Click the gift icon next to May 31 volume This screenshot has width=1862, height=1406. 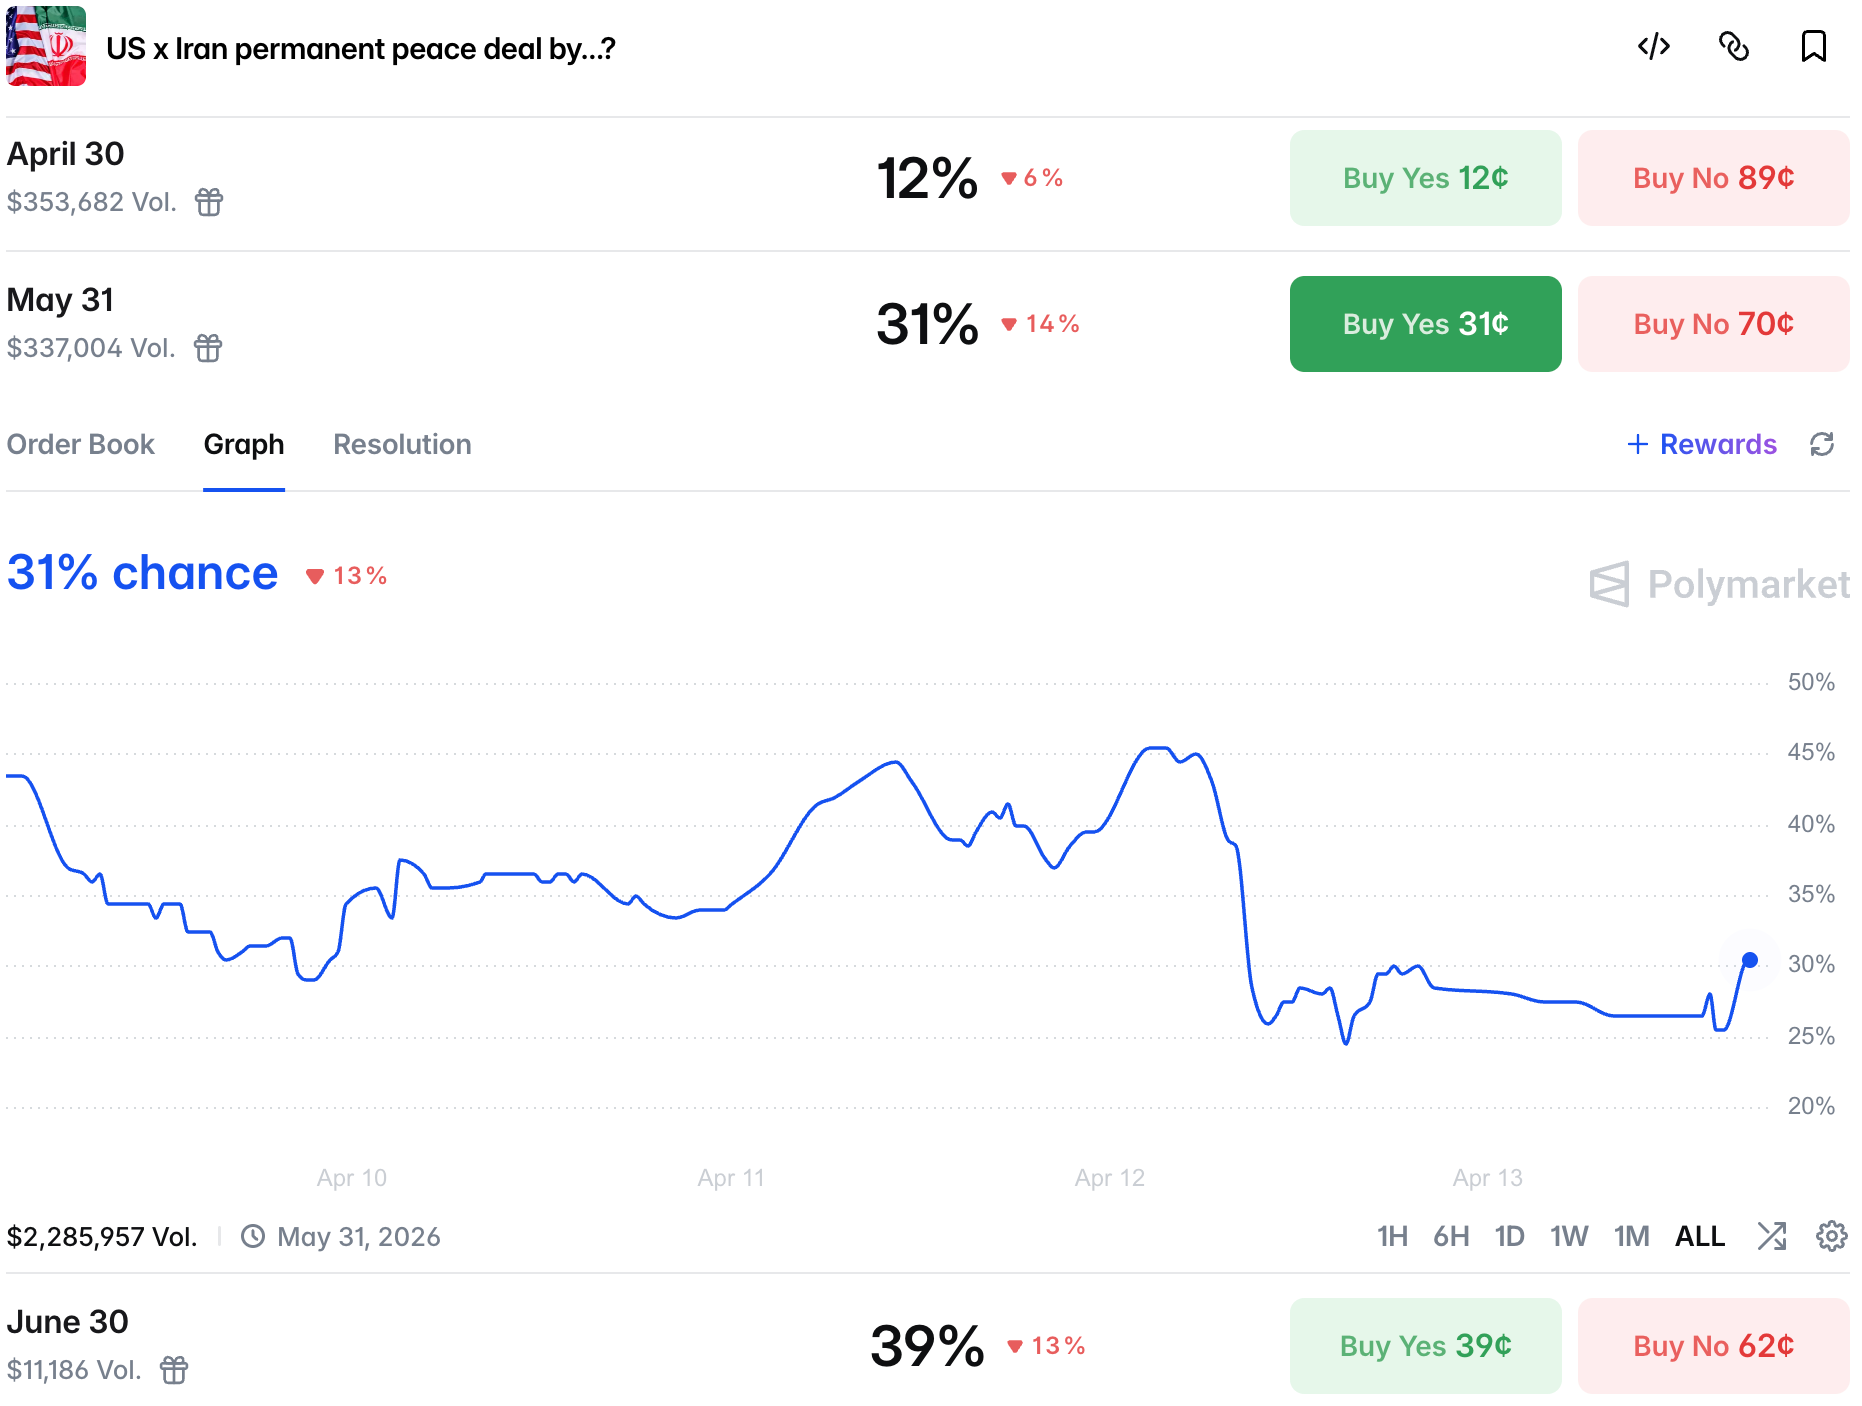pyautogui.click(x=208, y=348)
